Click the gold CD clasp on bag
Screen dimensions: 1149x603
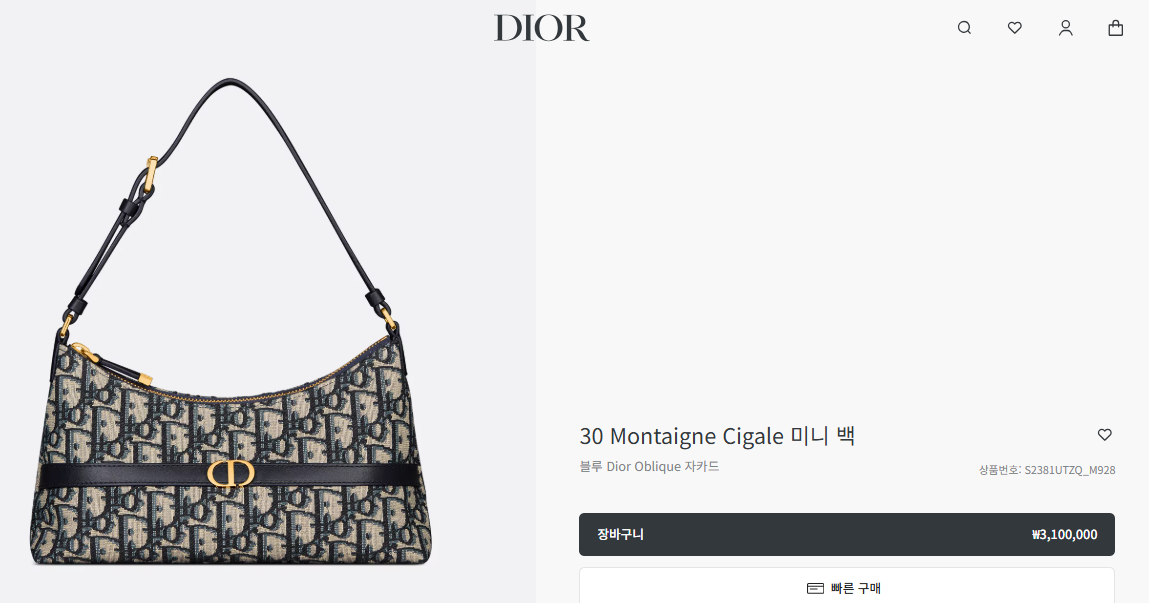pos(230,473)
